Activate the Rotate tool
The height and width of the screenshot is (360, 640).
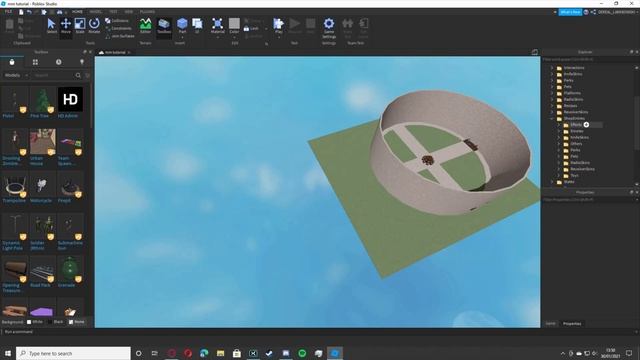pyautogui.click(x=94, y=26)
